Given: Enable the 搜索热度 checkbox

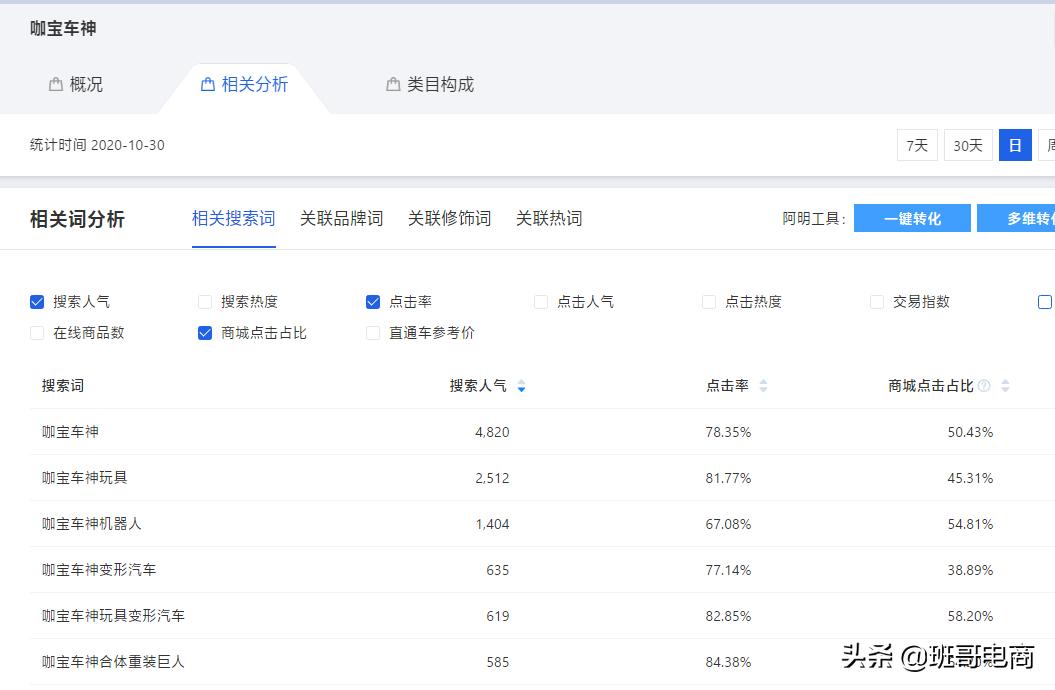Looking at the screenshot, I should [205, 301].
